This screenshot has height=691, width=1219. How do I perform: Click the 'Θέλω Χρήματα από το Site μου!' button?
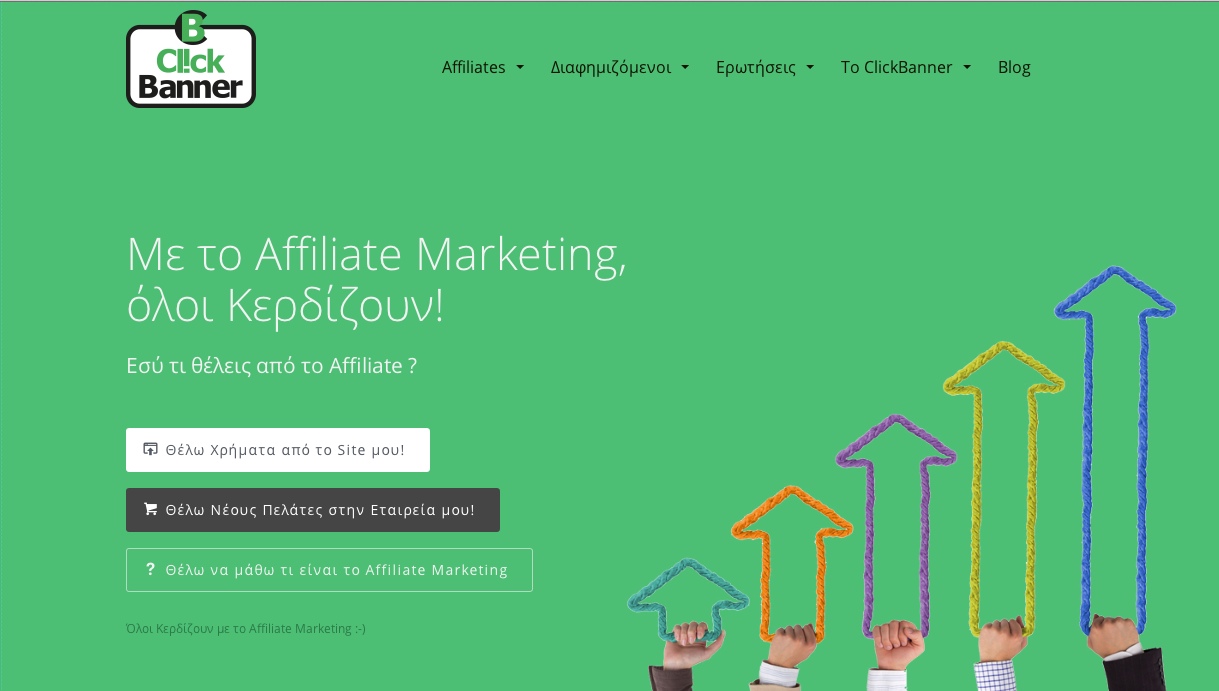pyautogui.click(x=278, y=450)
